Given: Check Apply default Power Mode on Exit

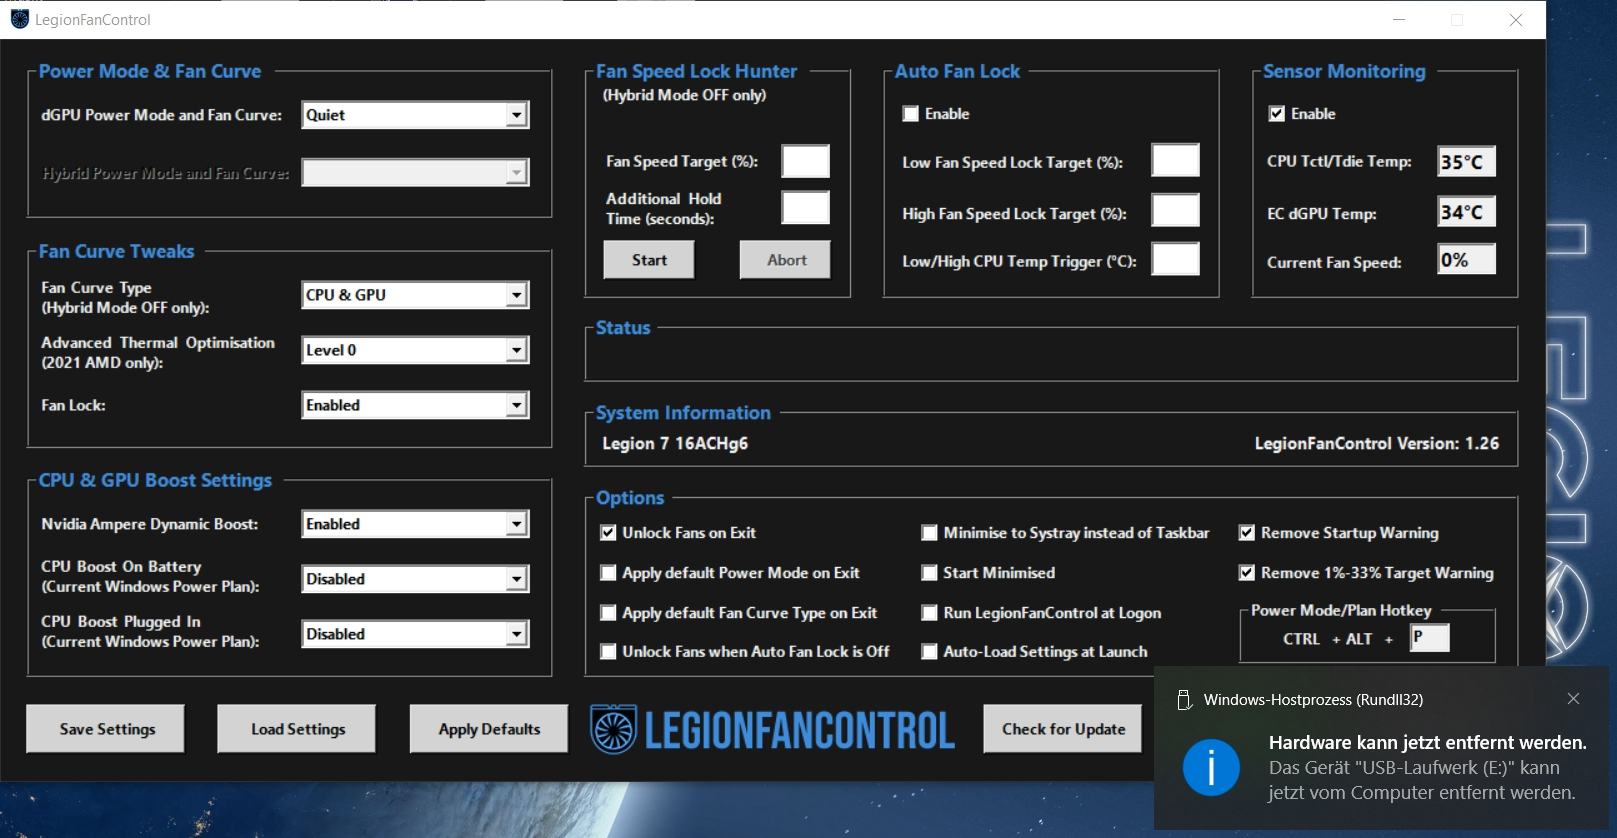Looking at the screenshot, I should (608, 573).
